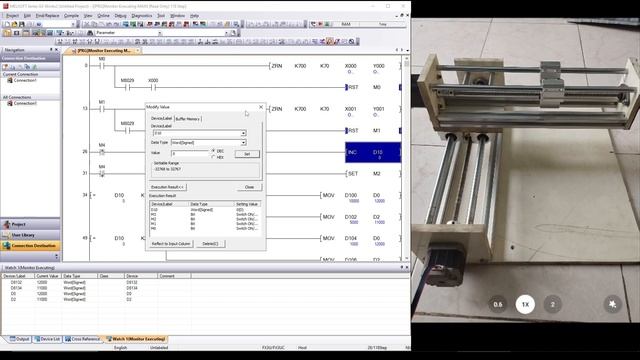Switch to Buffer Memory tab in Modify Value

[x=188, y=119]
